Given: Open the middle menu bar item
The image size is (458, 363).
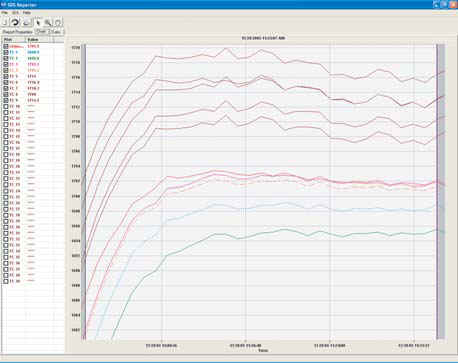Looking at the screenshot, I should (x=15, y=13).
